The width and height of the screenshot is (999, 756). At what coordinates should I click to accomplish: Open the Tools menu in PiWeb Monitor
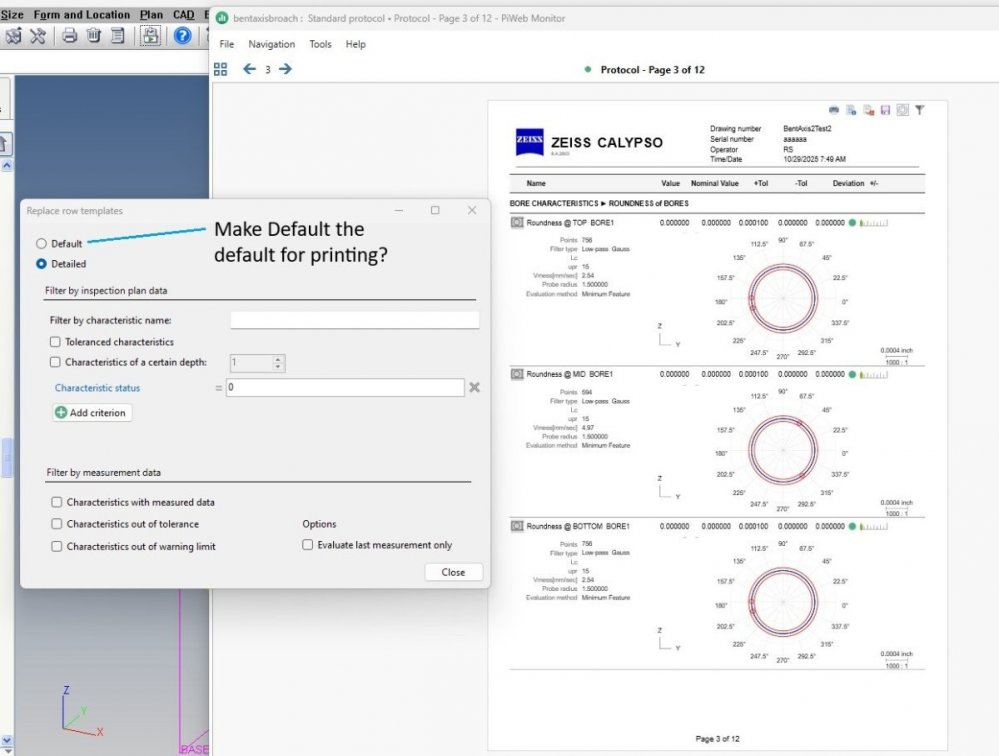pos(320,44)
